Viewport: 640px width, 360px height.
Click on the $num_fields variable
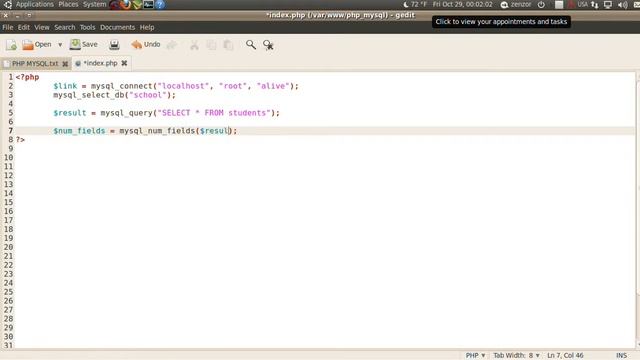coord(79,131)
